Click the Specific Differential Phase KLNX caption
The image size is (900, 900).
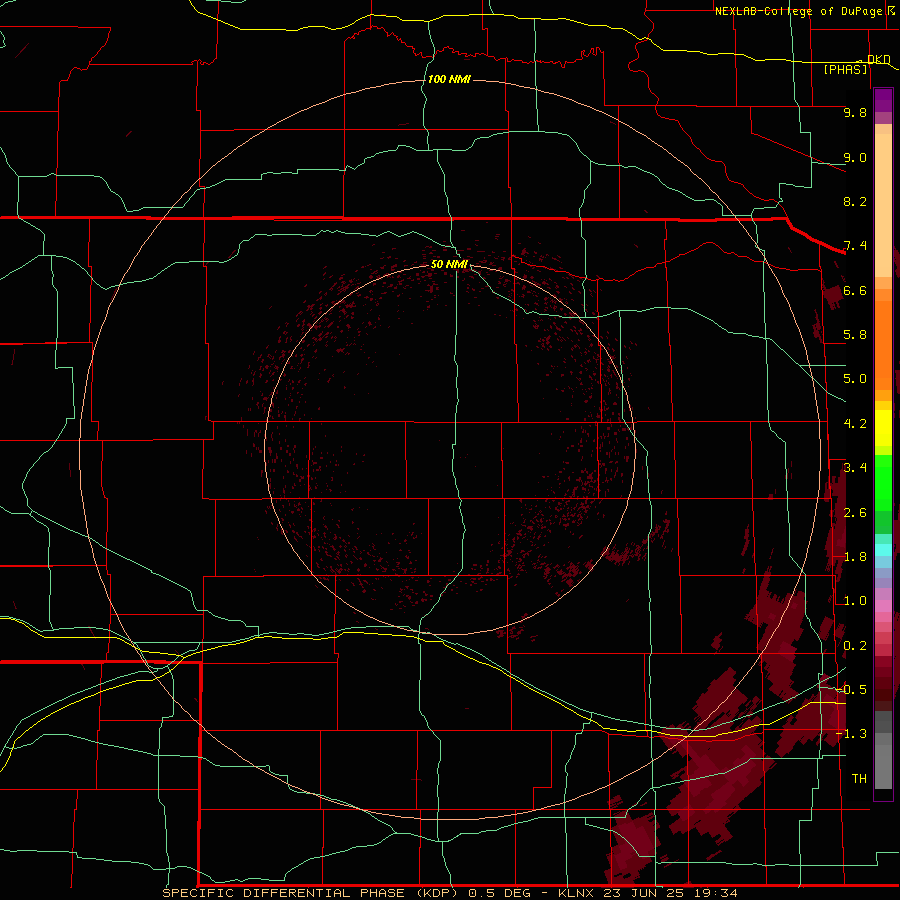[450, 893]
